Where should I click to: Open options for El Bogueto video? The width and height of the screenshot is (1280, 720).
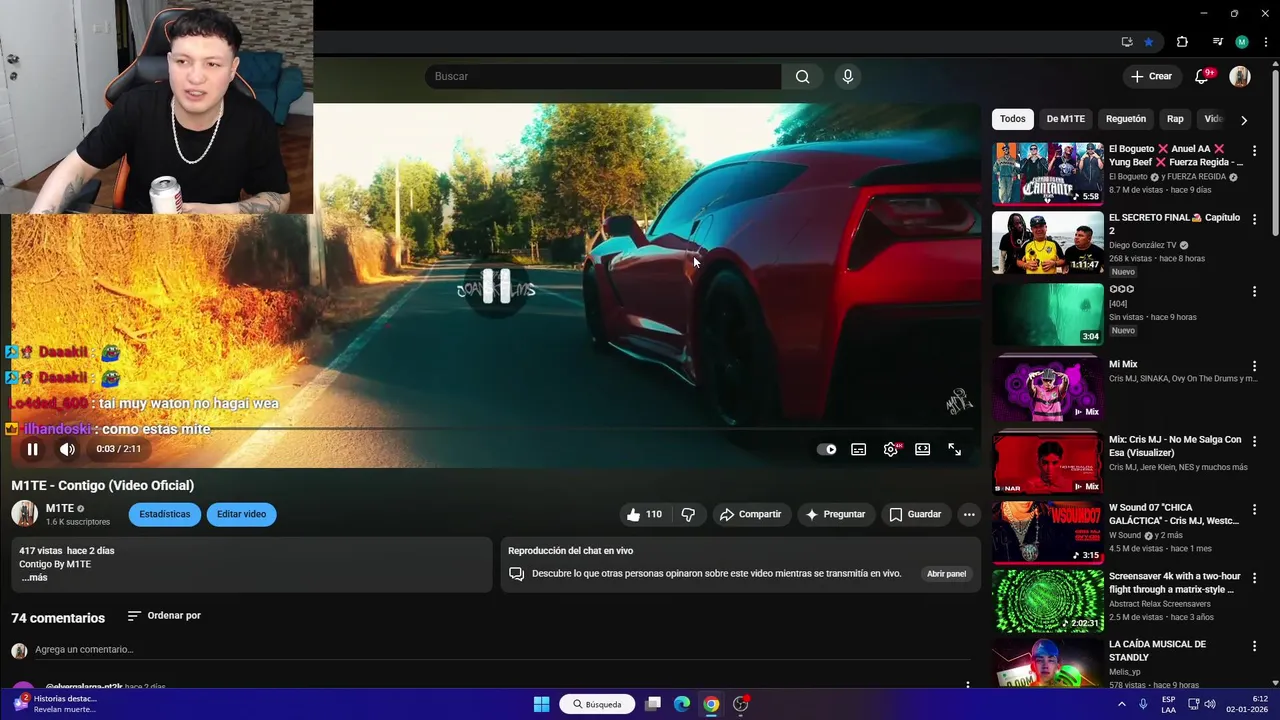click(x=1254, y=151)
